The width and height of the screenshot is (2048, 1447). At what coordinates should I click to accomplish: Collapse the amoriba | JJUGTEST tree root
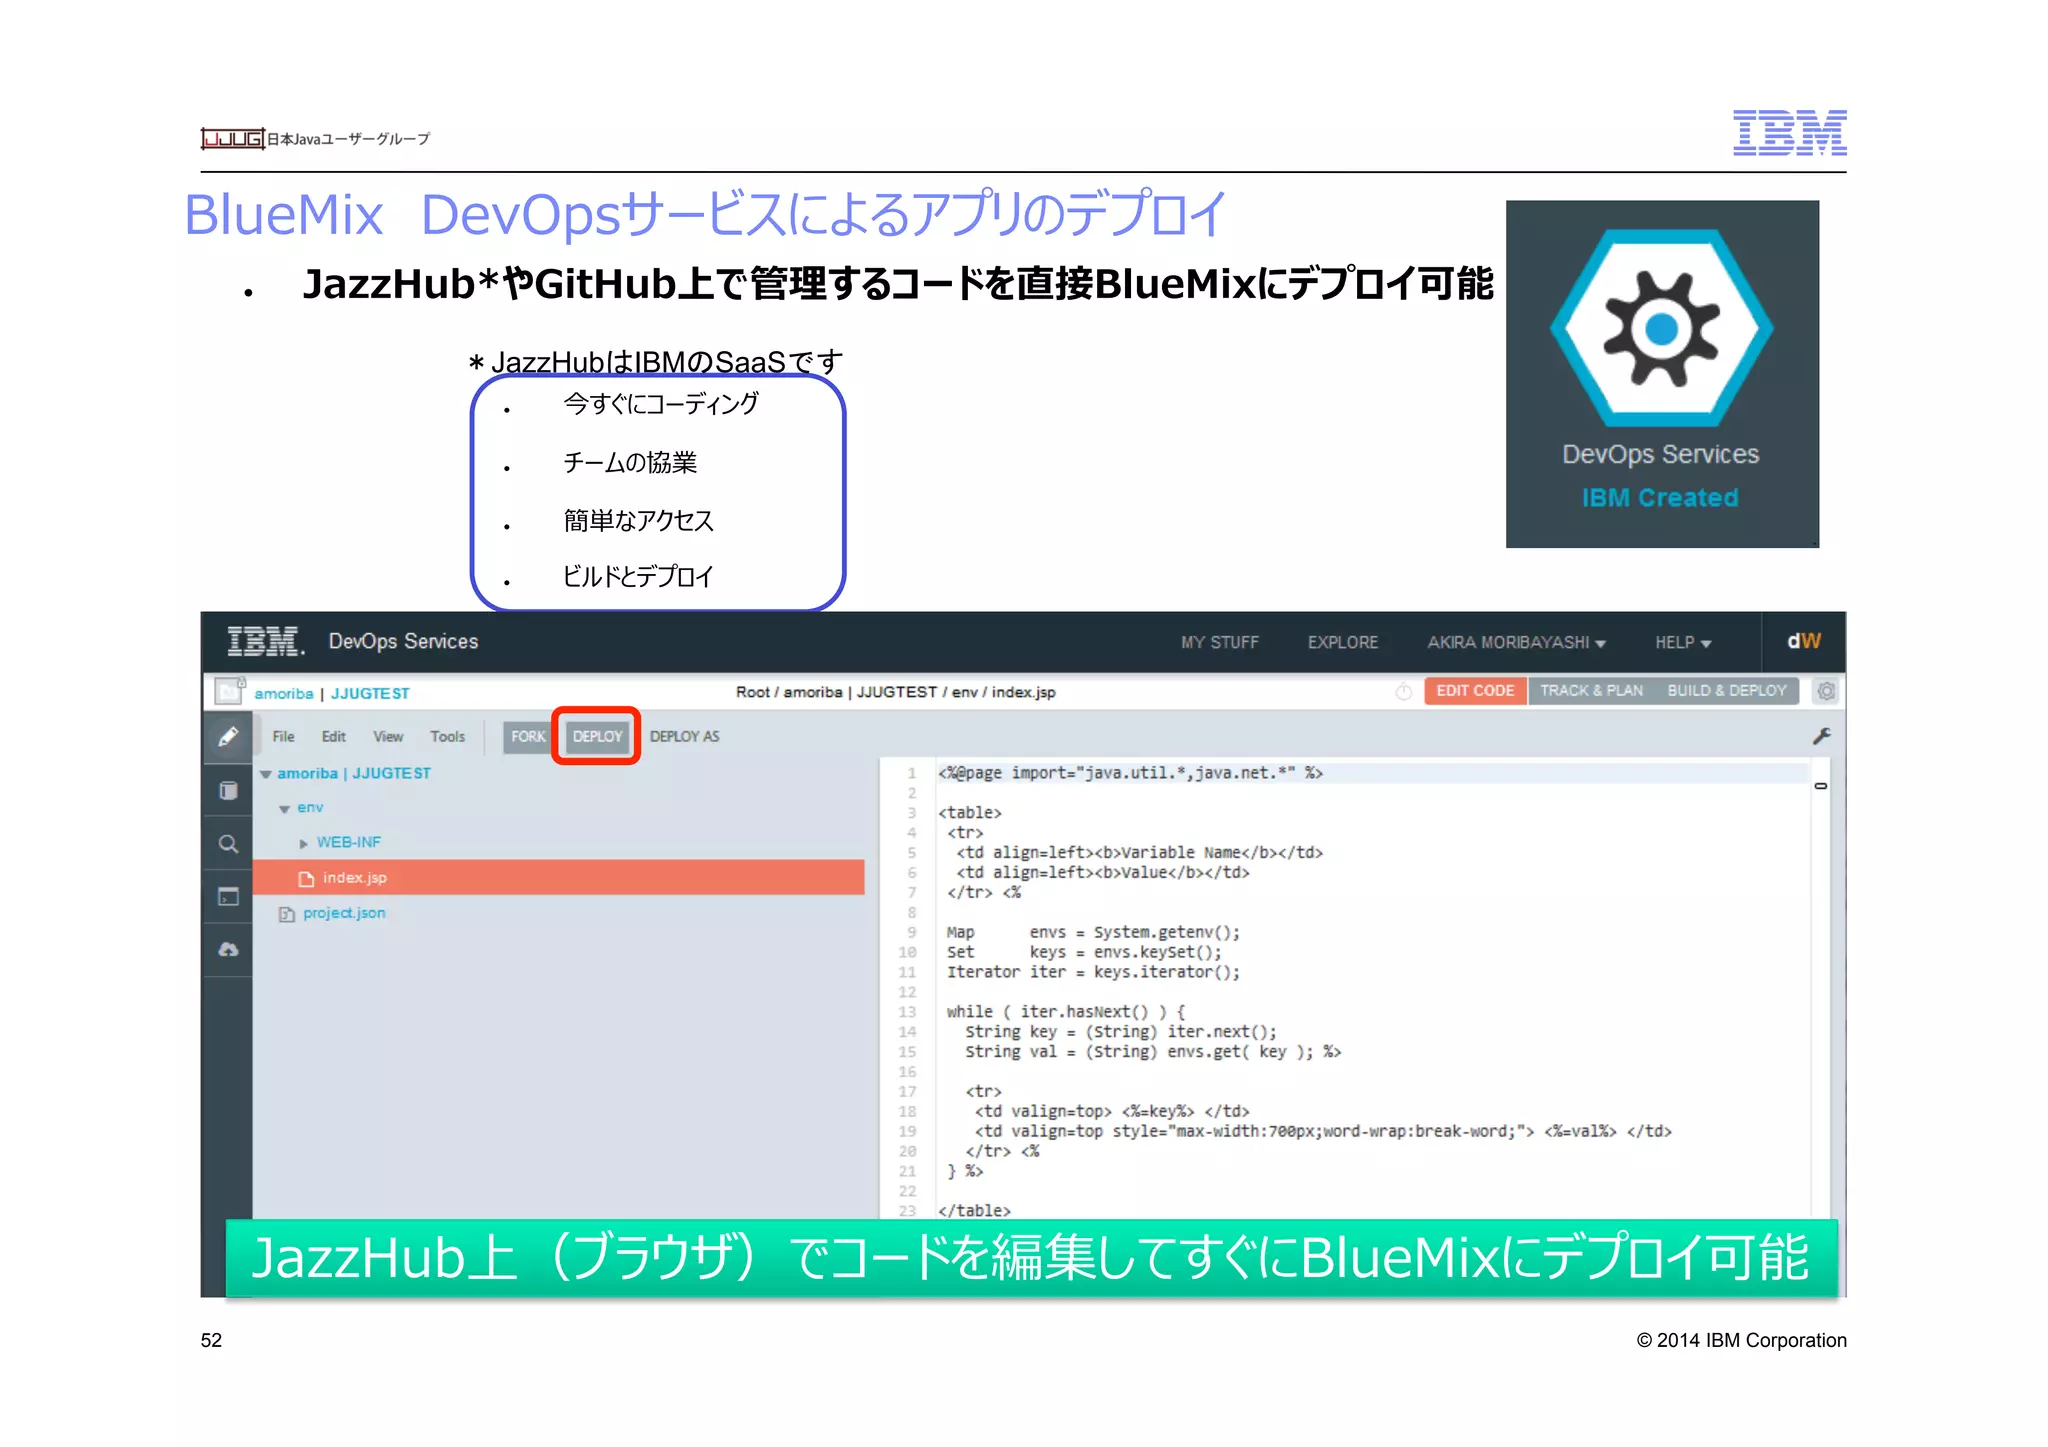(266, 774)
